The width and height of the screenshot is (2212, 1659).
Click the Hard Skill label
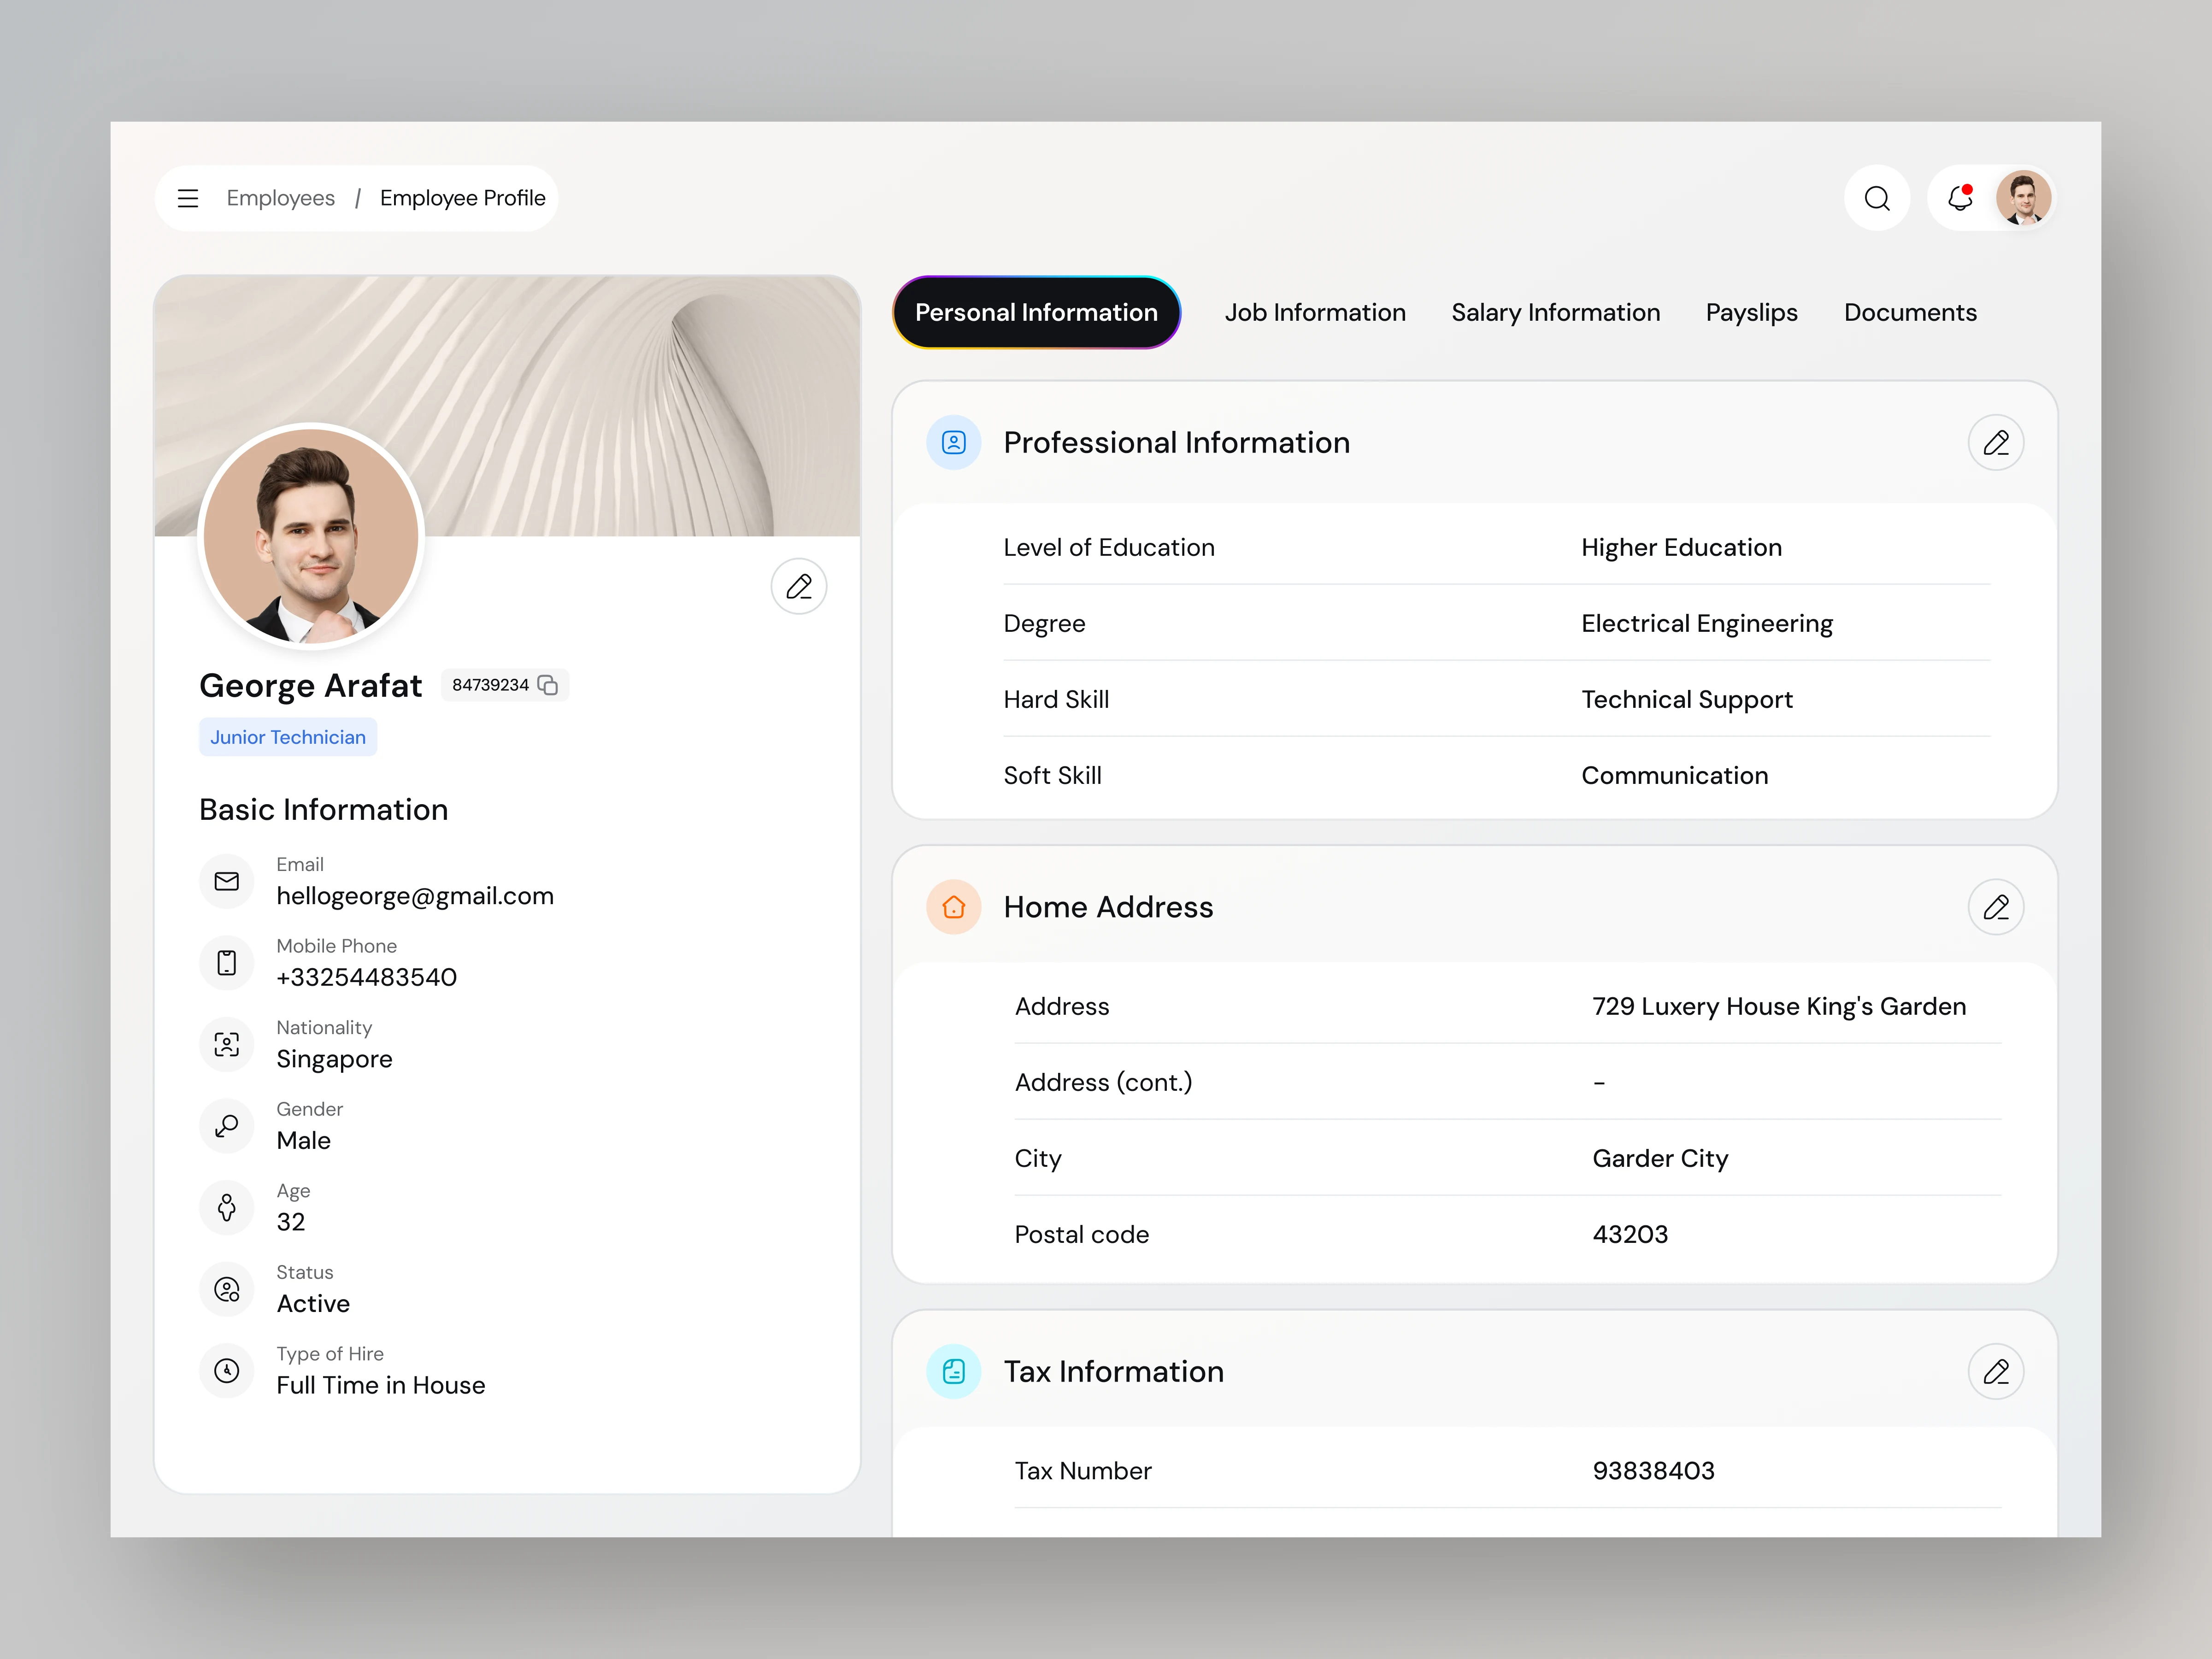pyautogui.click(x=1056, y=699)
